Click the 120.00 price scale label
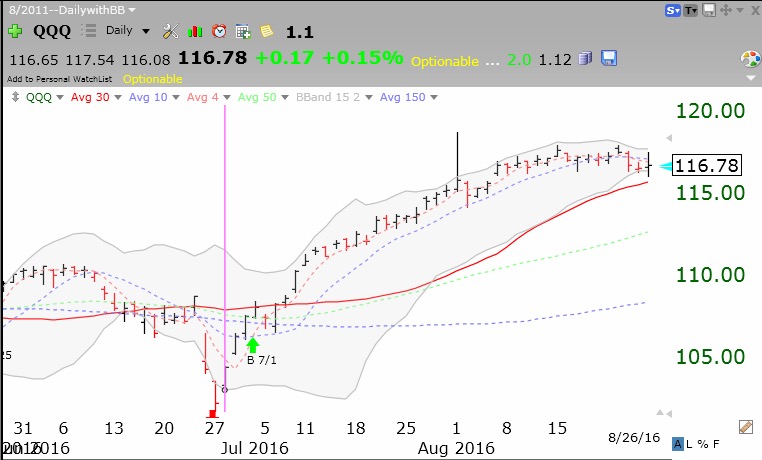 [x=710, y=111]
